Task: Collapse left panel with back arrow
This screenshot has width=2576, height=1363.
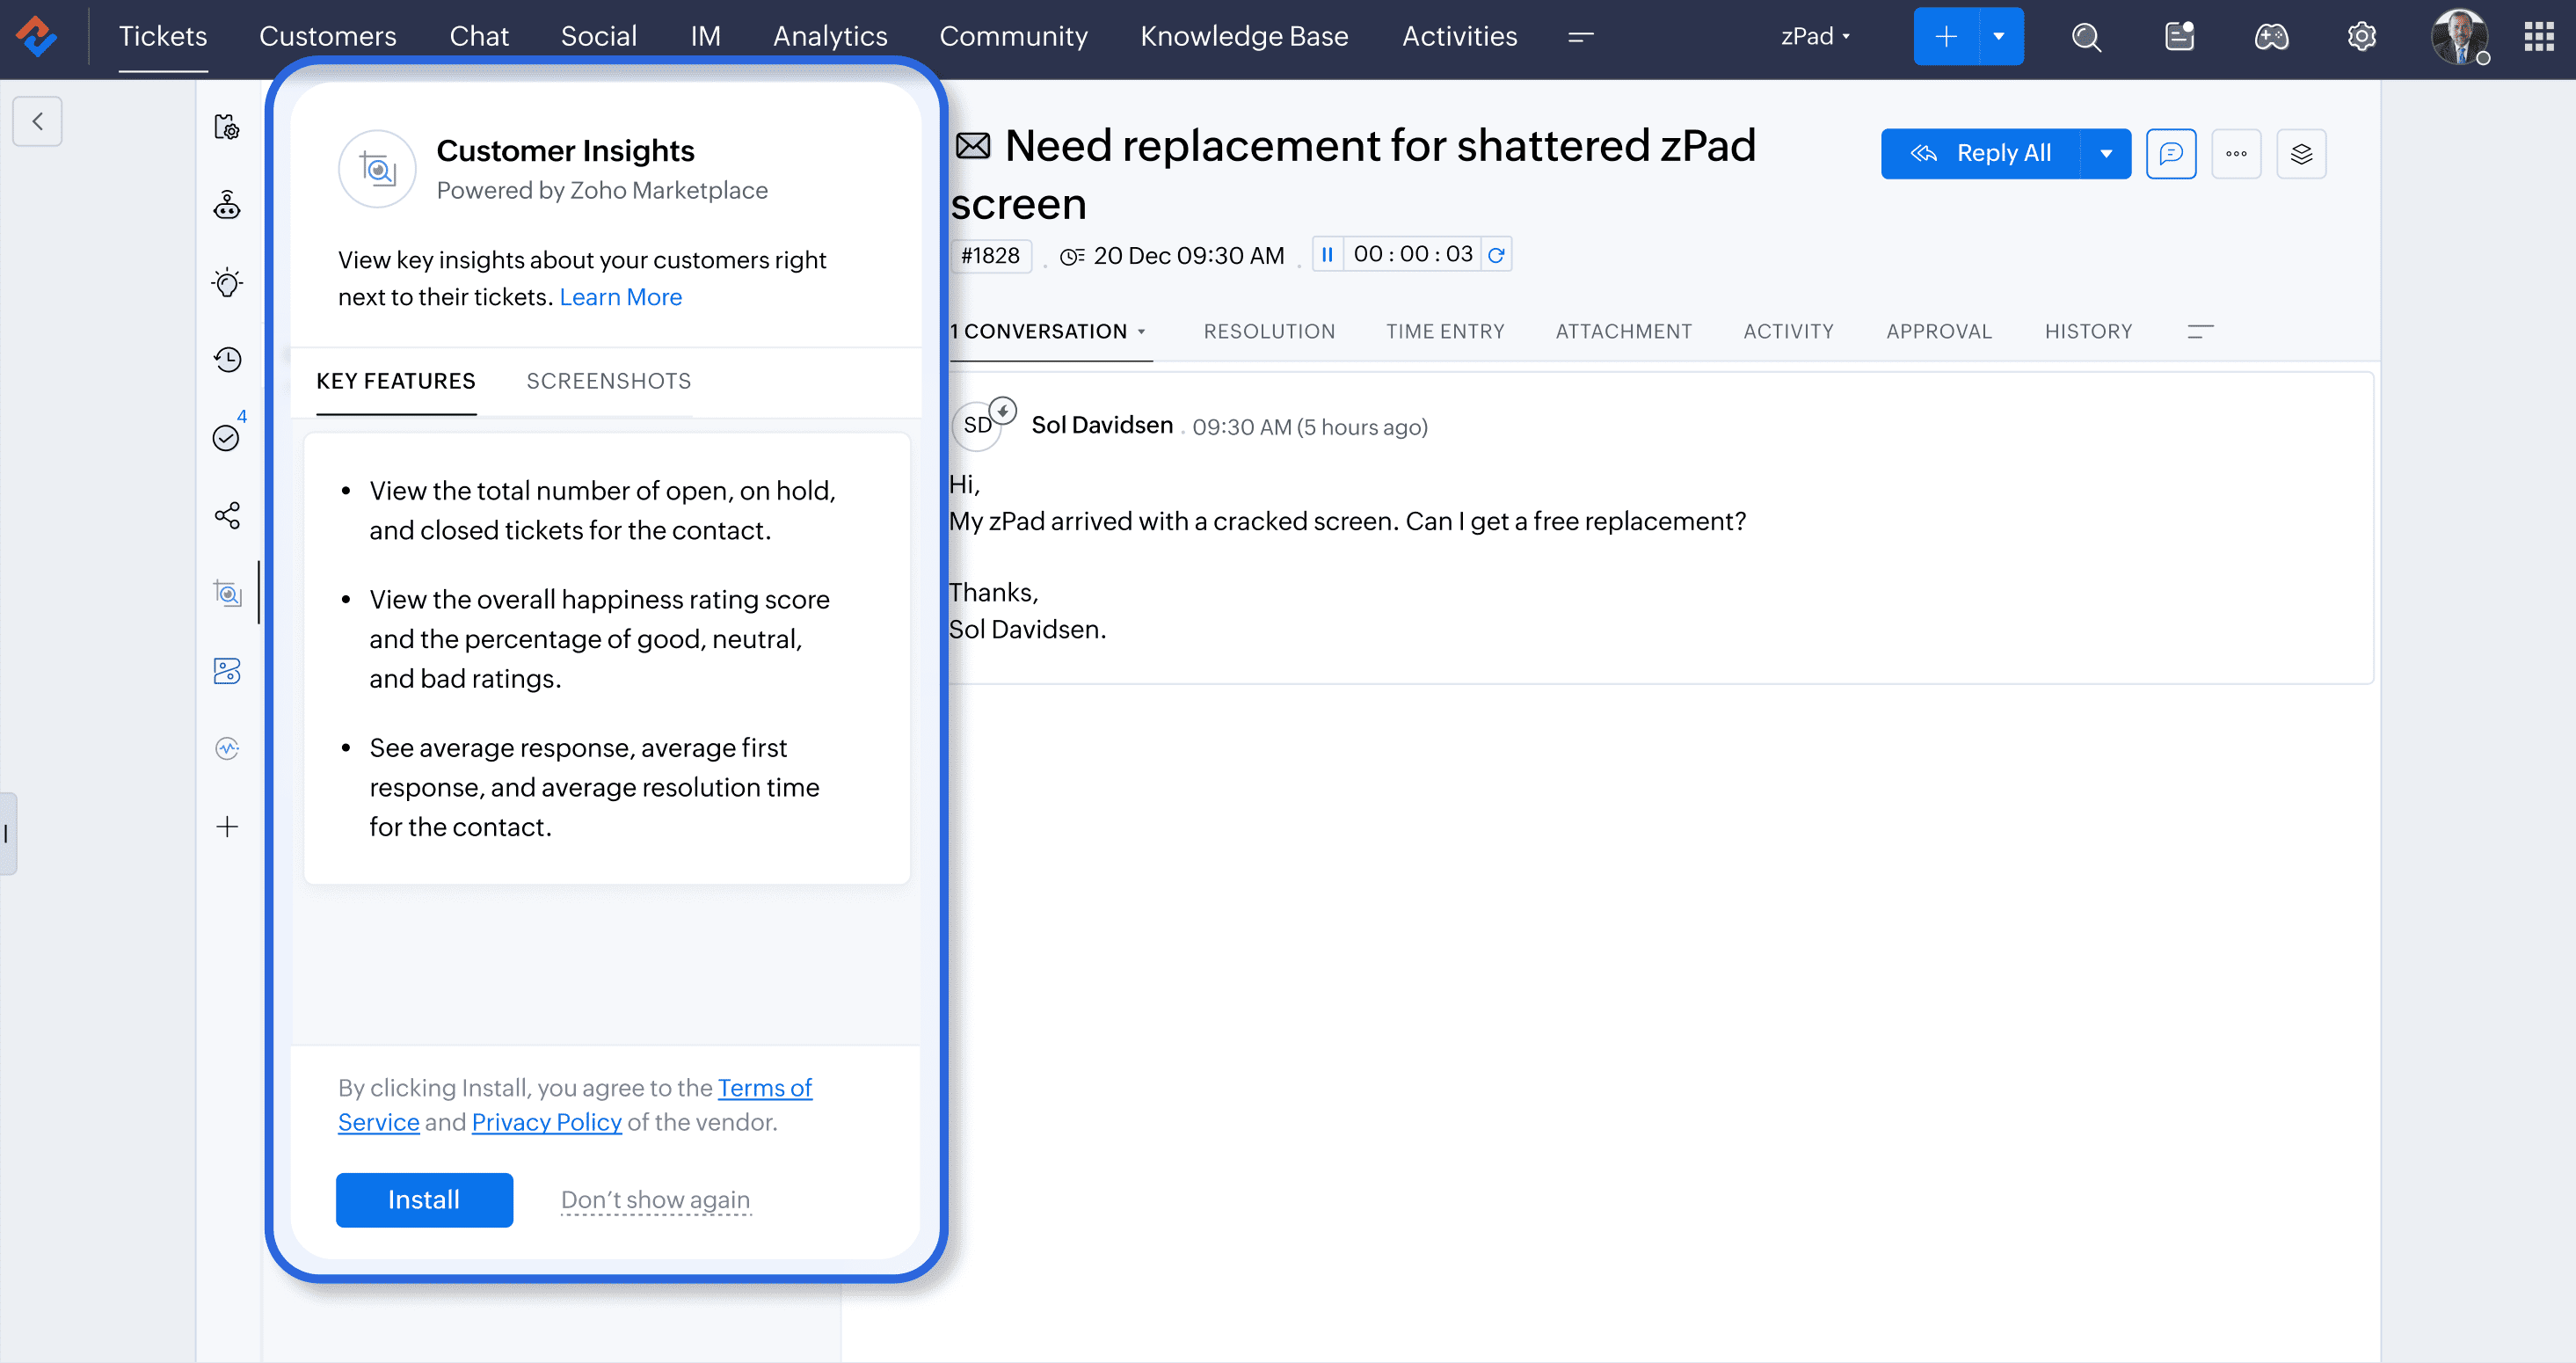Action: click(x=37, y=121)
